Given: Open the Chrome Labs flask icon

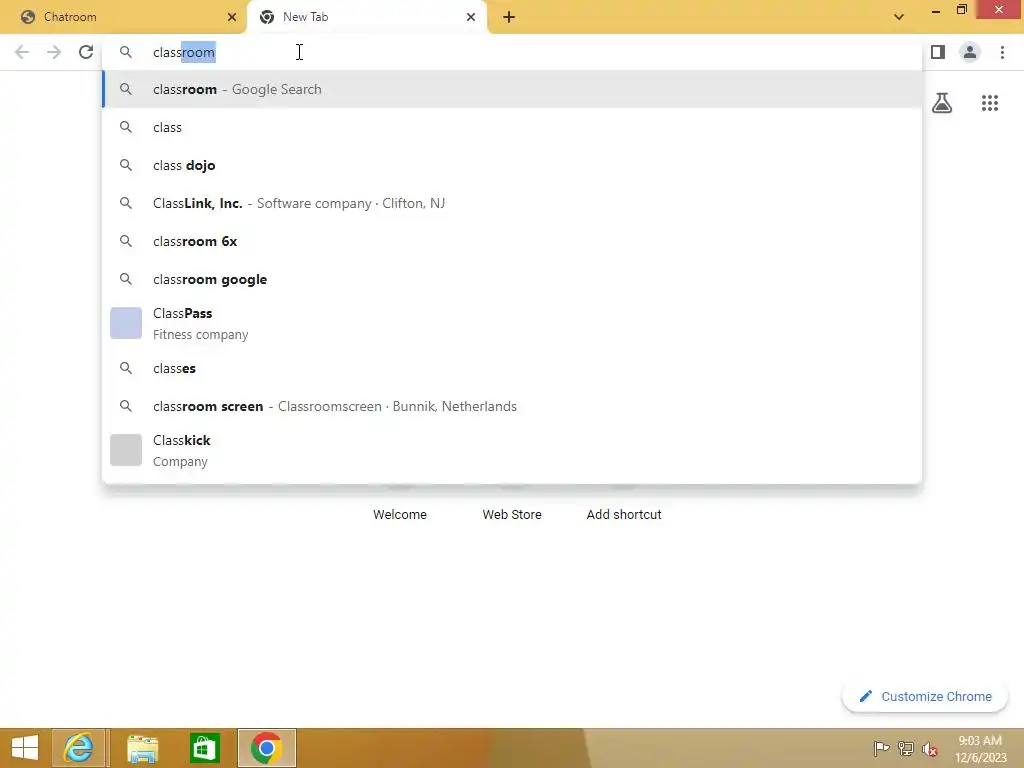Looking at the screenshot, I should [x=942, y=103].
